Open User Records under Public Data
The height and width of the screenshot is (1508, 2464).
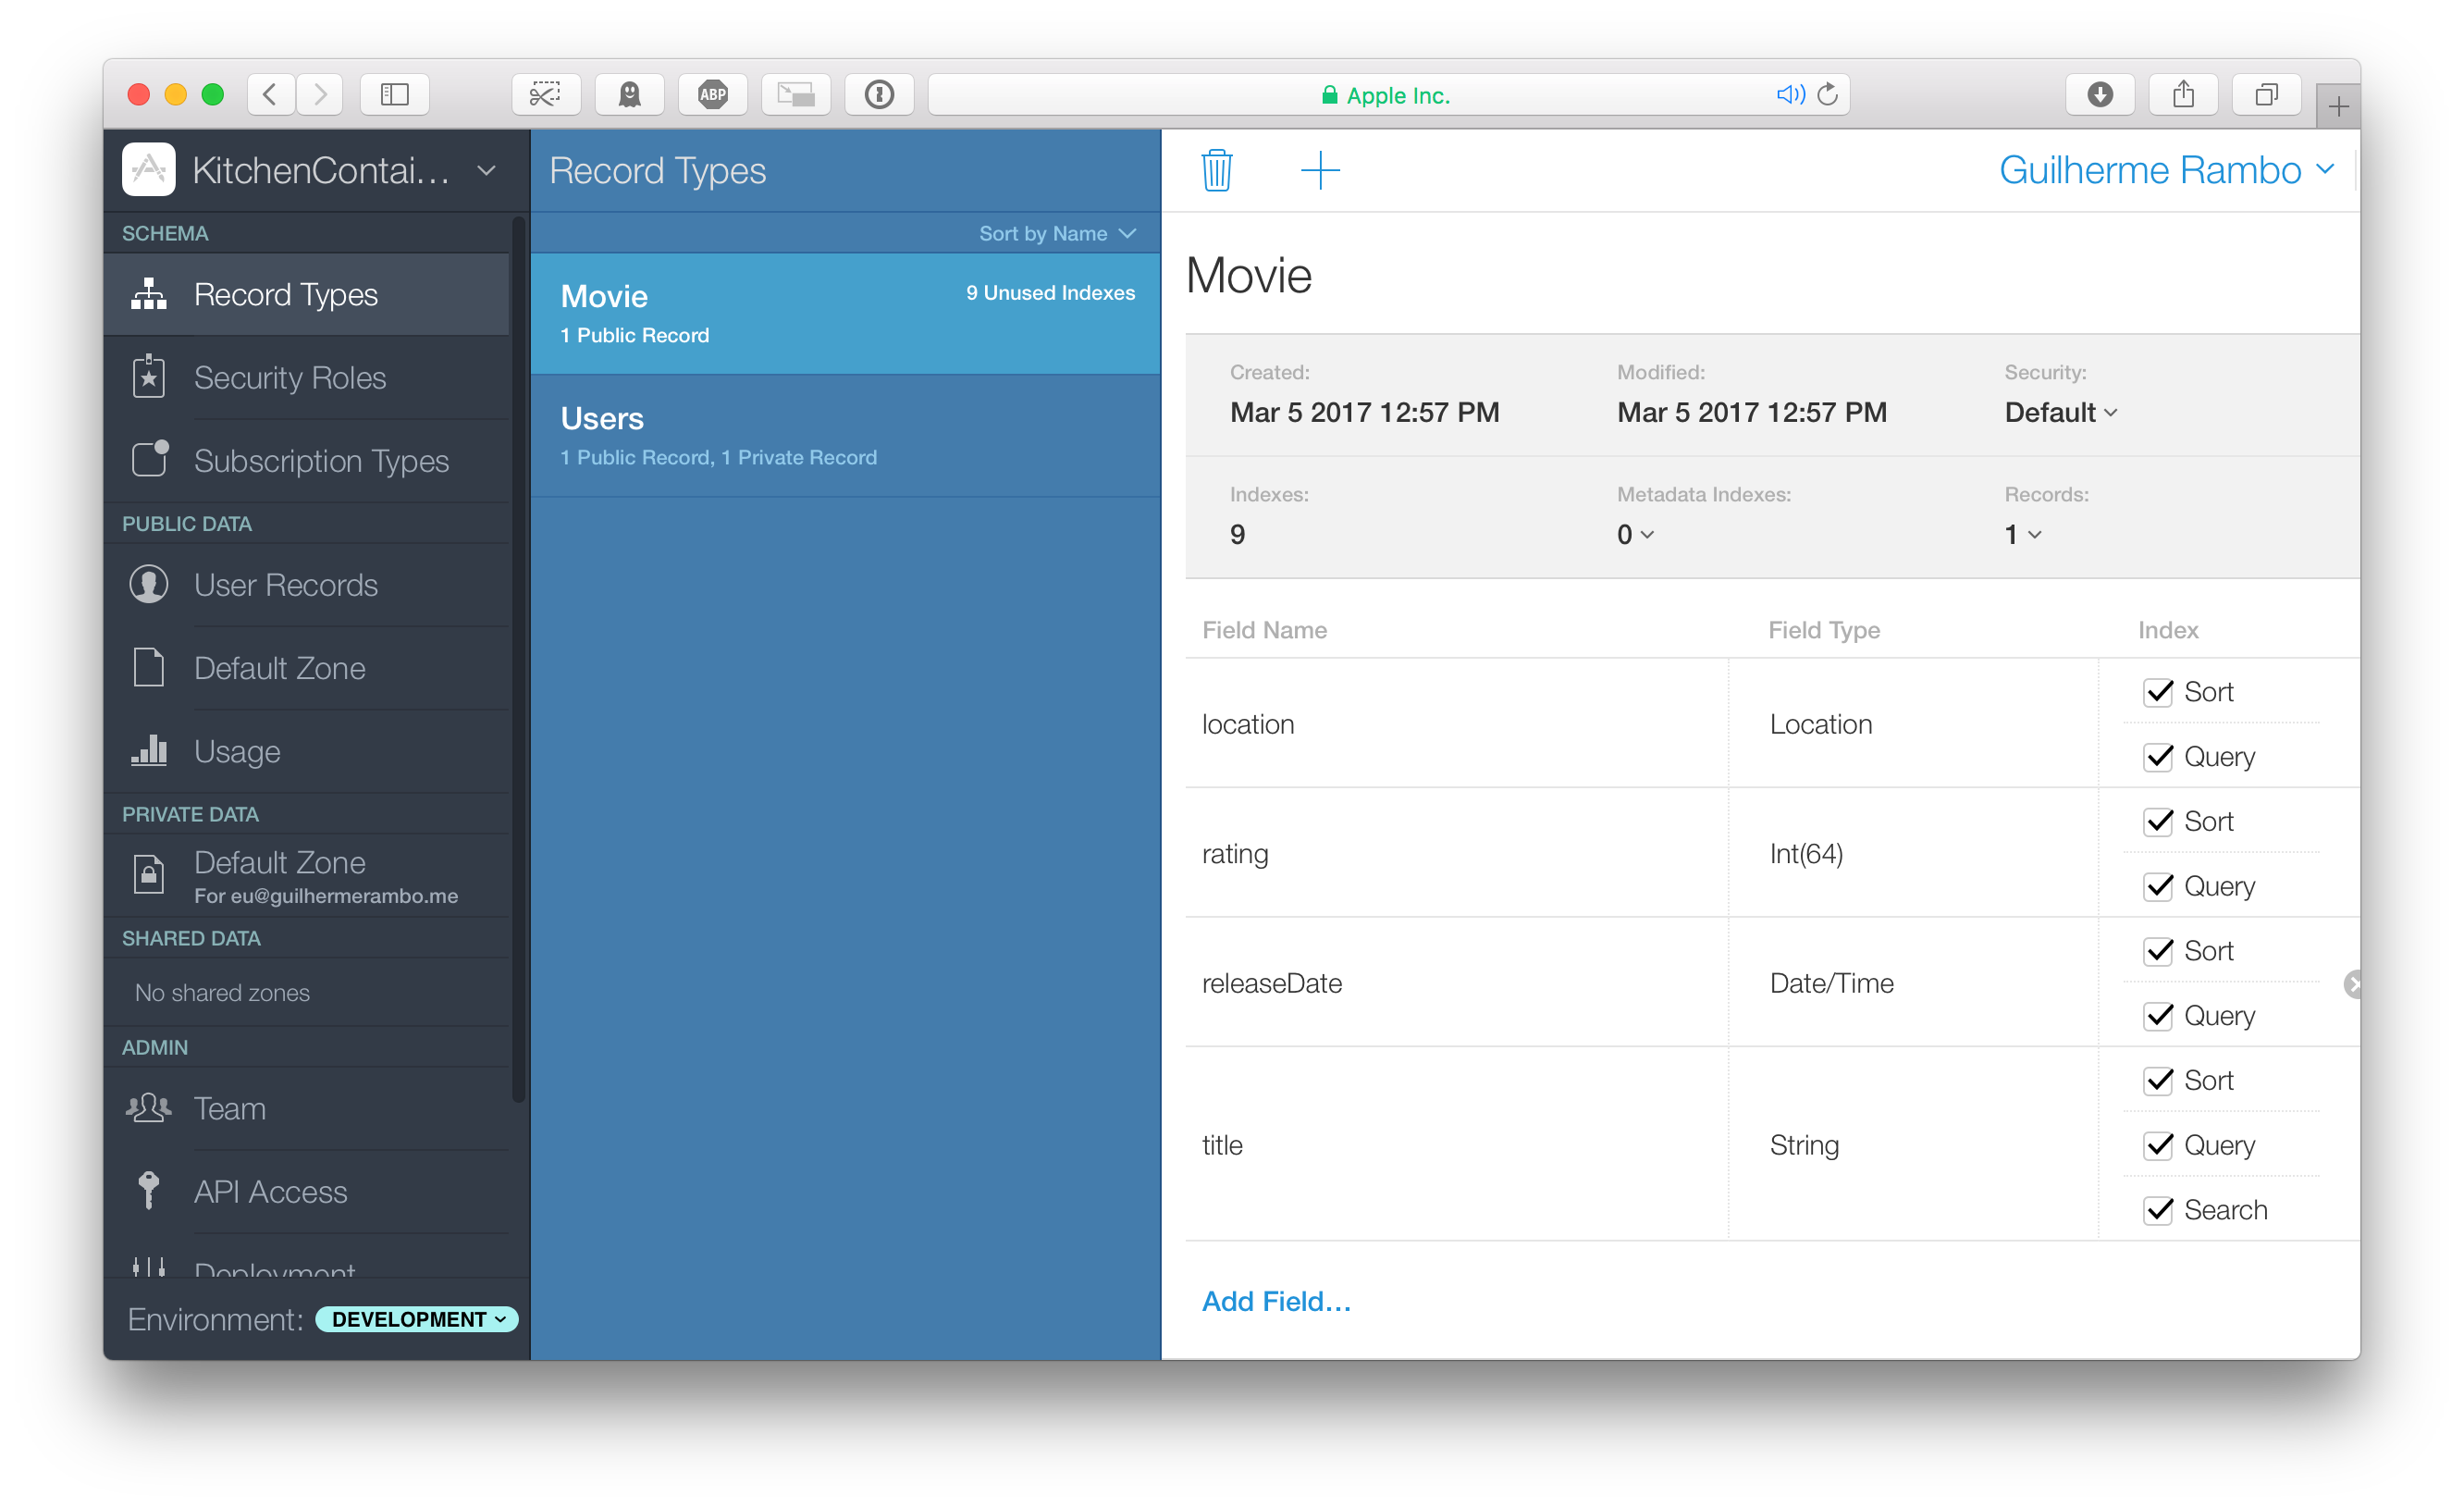click(307, 584)
